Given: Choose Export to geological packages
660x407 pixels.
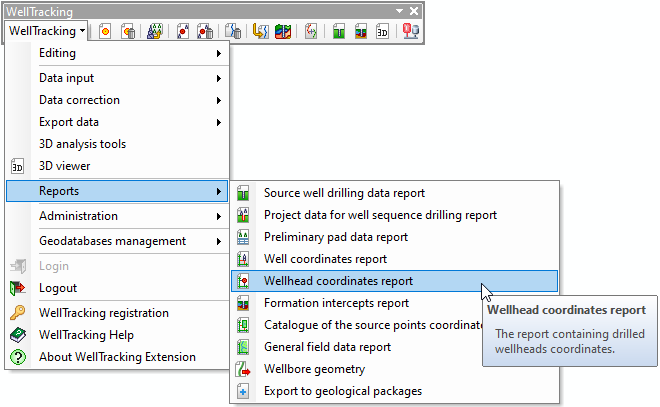Looking at the screenshot, I should 394,391.
